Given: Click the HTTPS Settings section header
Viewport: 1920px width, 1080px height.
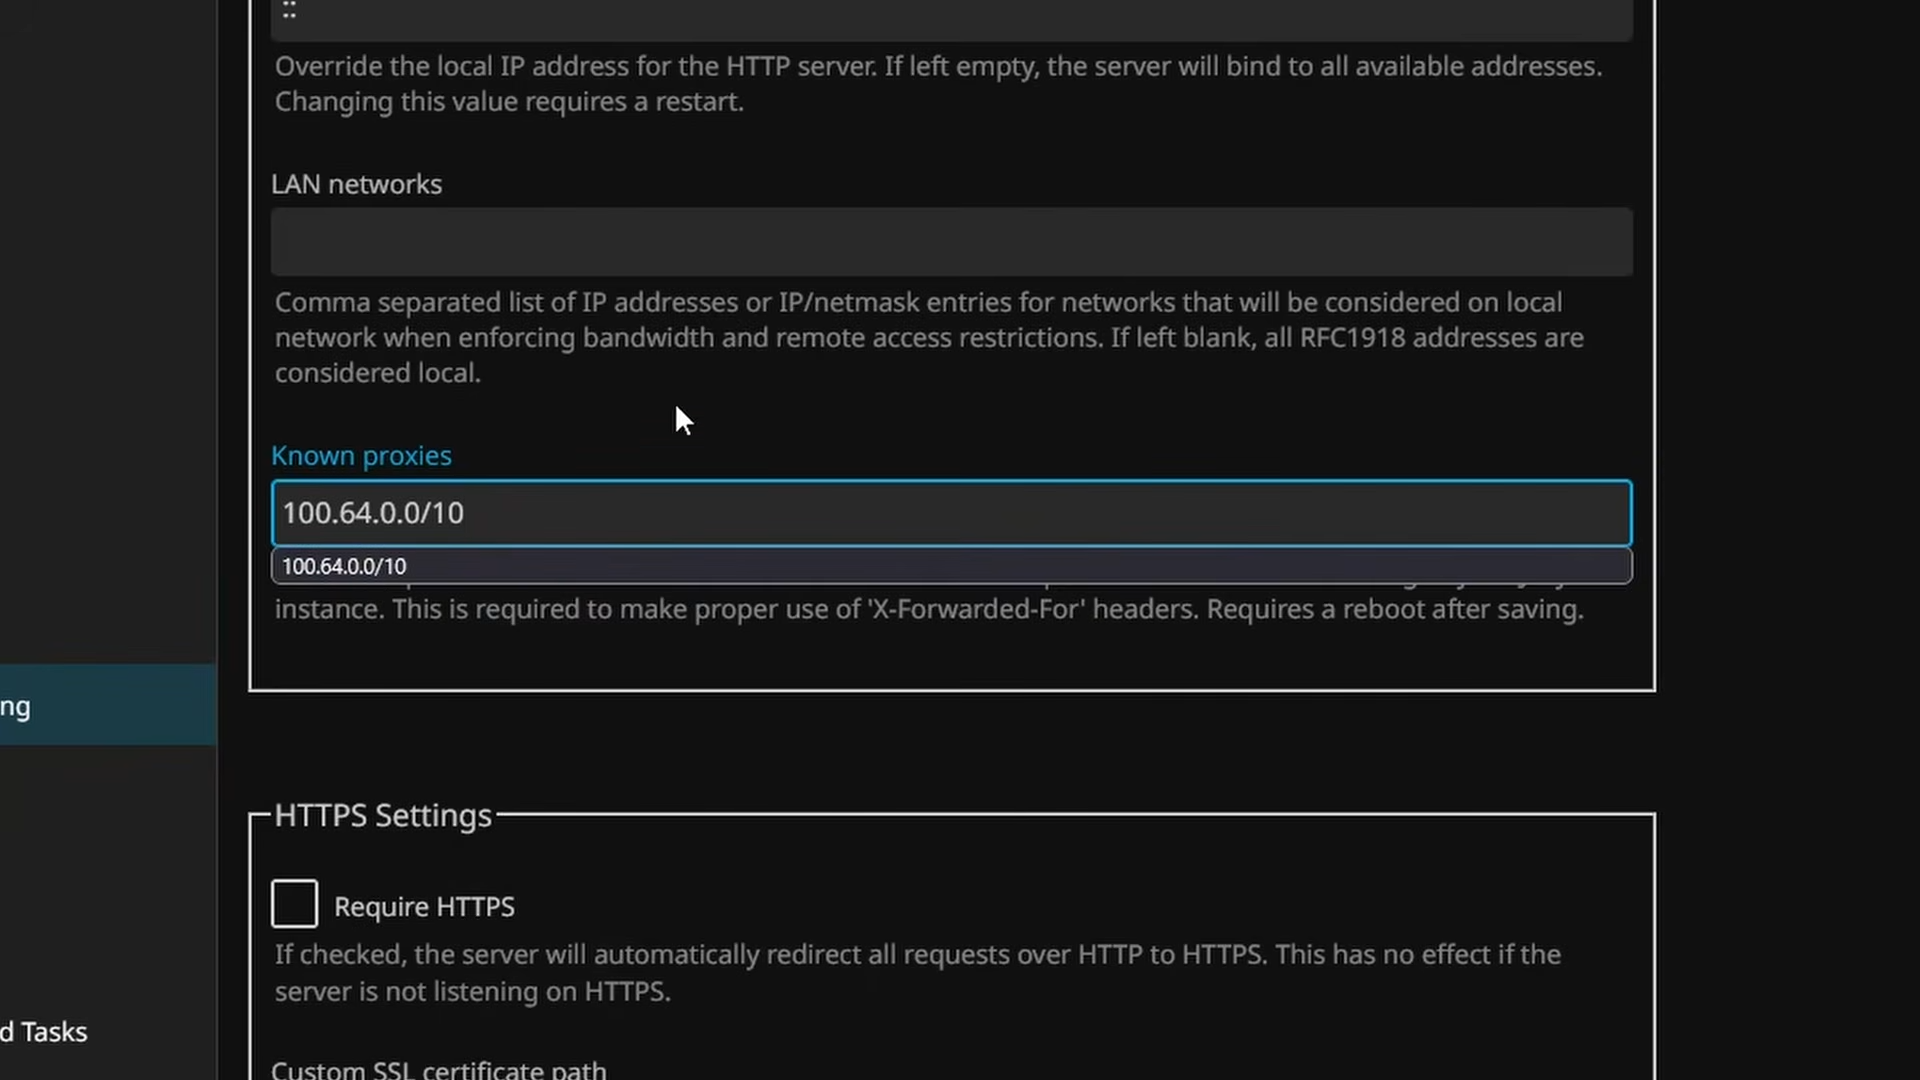Looking at the screenshot, I should click(x=382, y=815).
